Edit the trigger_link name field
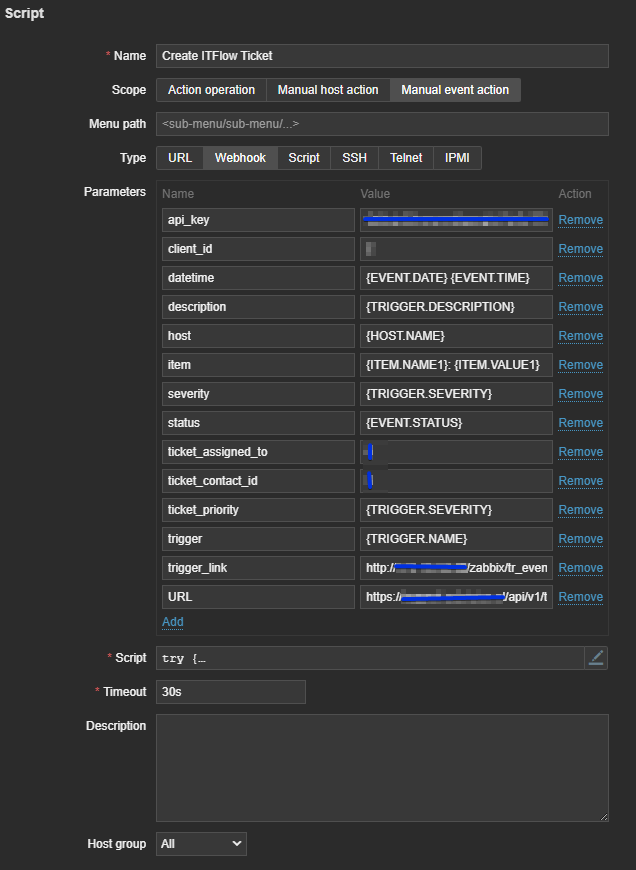 point(259,568)
